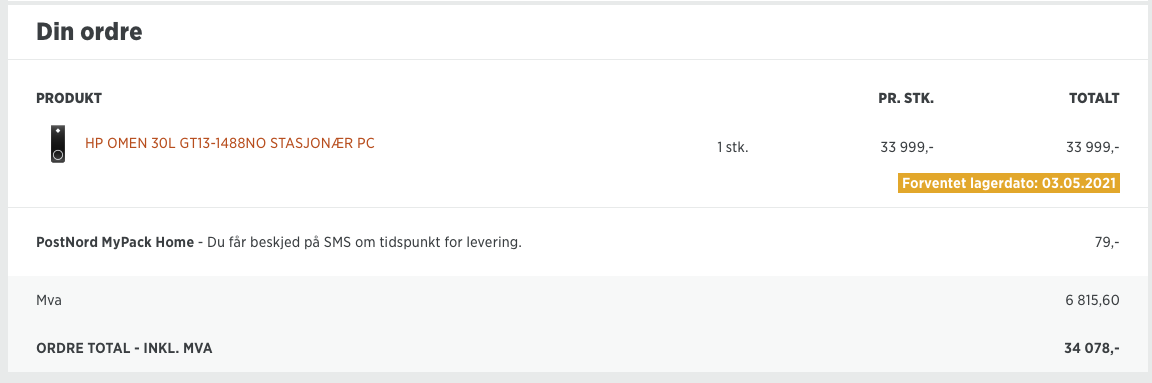
Task: Click the circular fan ring on tower image
Action: coord(58,155)
